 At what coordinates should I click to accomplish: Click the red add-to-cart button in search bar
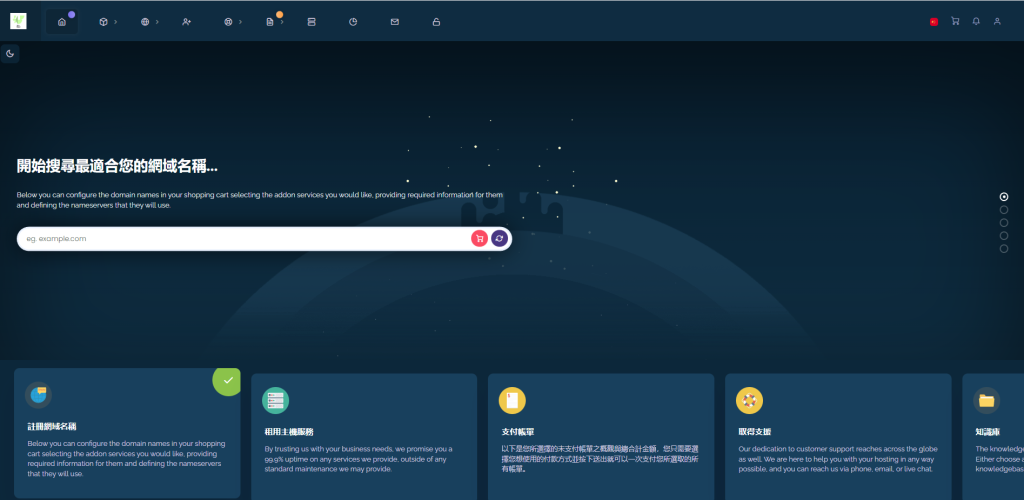[479, 239]
